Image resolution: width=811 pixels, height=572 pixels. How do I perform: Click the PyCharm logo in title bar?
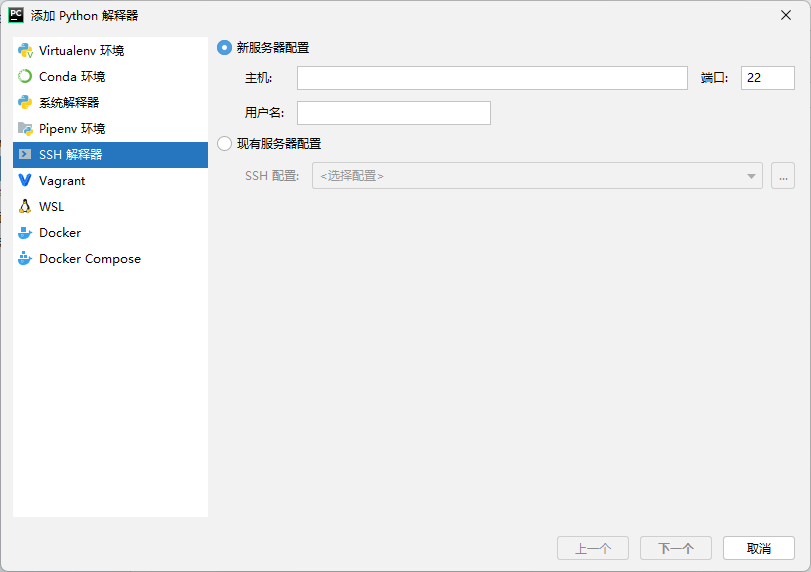click(x=16, y=15)
